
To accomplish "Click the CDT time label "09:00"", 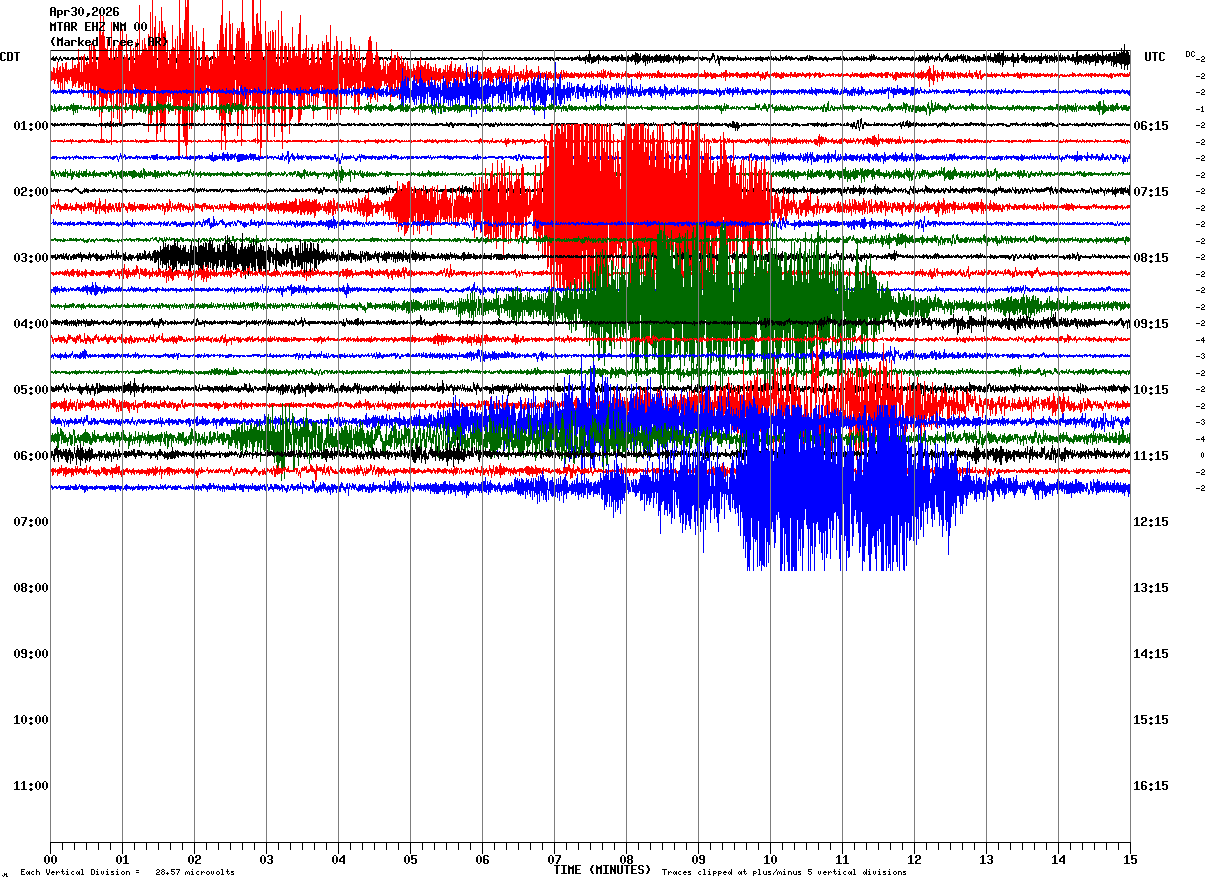I will coord(31,654).
